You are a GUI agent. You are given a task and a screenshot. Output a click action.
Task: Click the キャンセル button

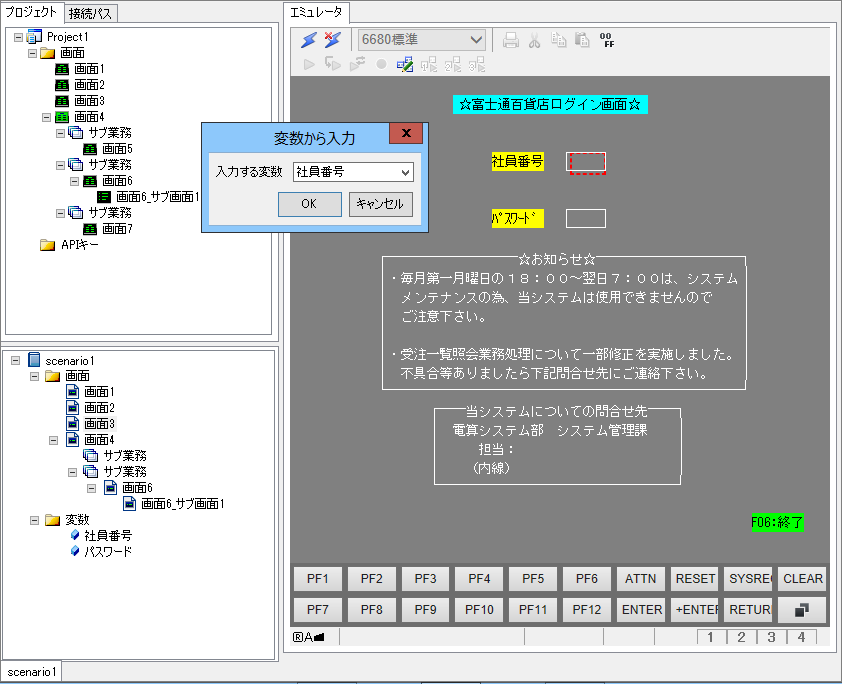click(380, 204)
